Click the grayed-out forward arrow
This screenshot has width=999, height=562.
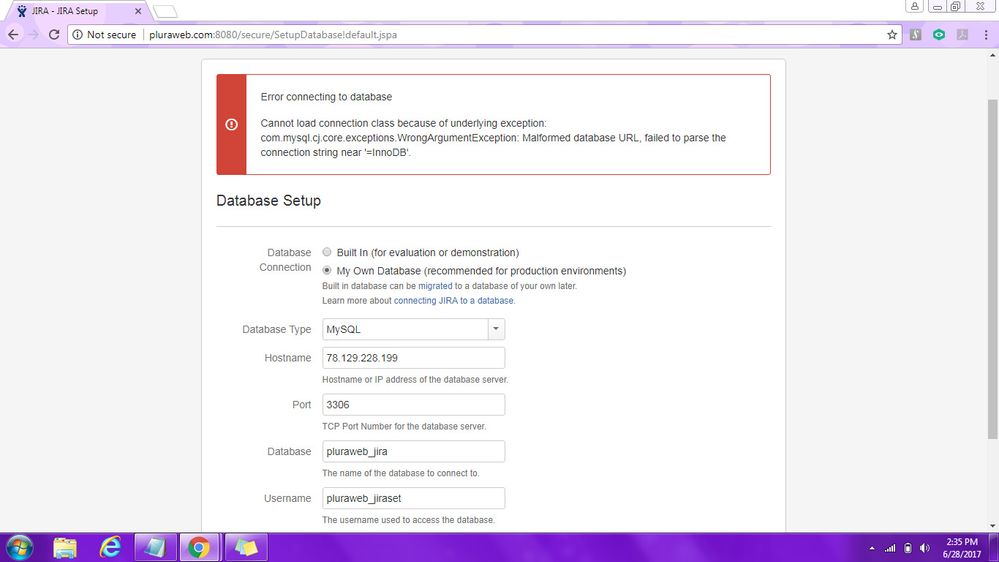point(34,34)
